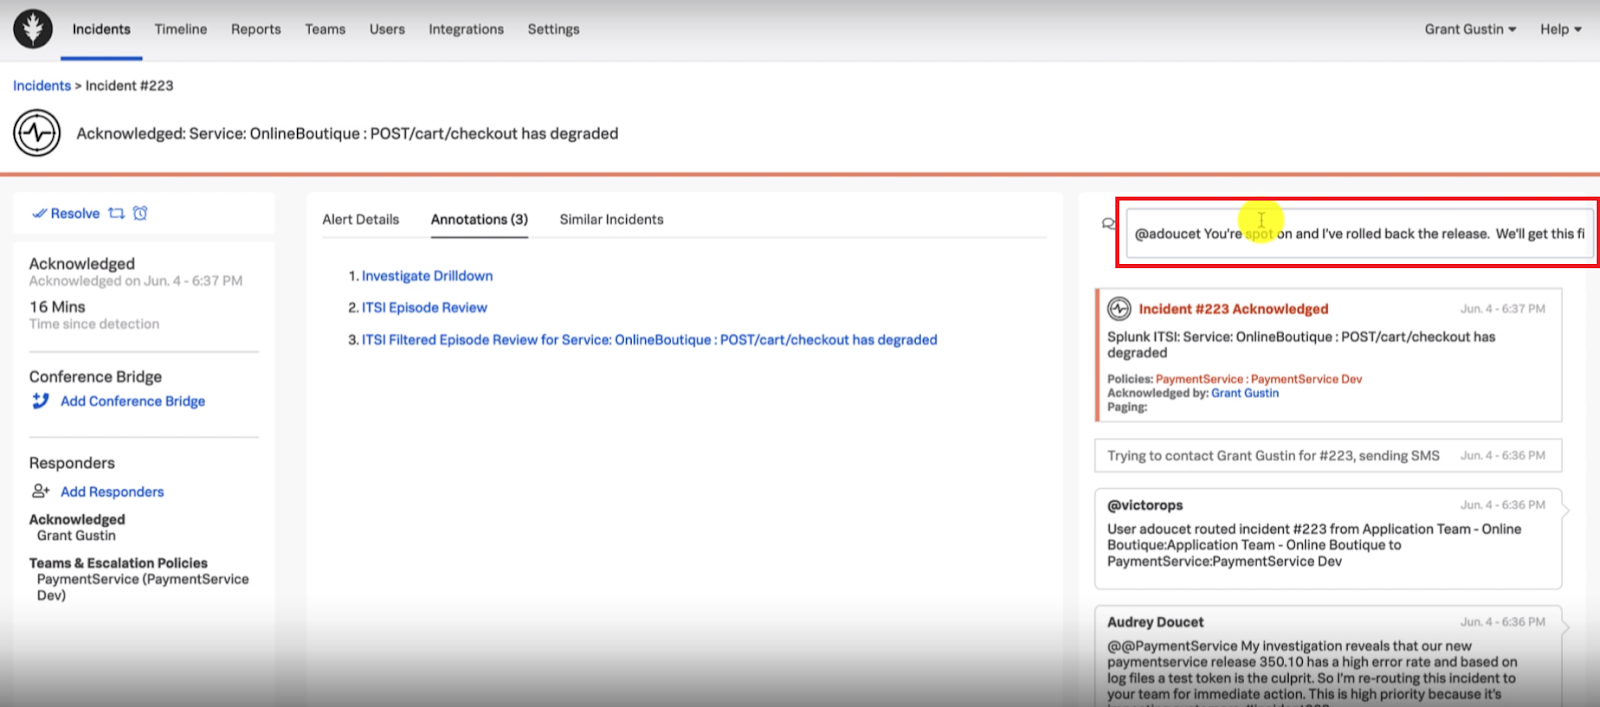Switch to the Alert Details tab
This screenshot has height=707, width=1600.
360,219
